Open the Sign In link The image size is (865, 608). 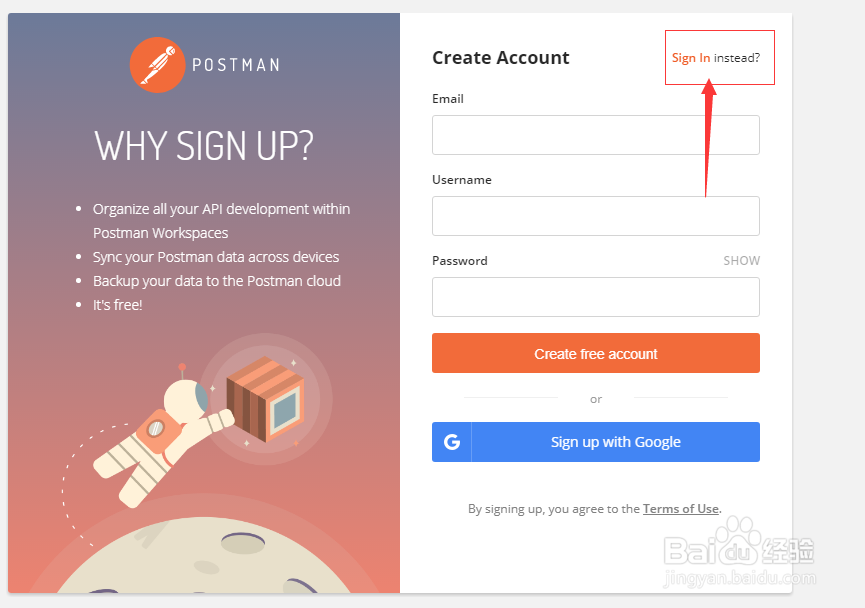pyautogui.click(x=691, y=58)
